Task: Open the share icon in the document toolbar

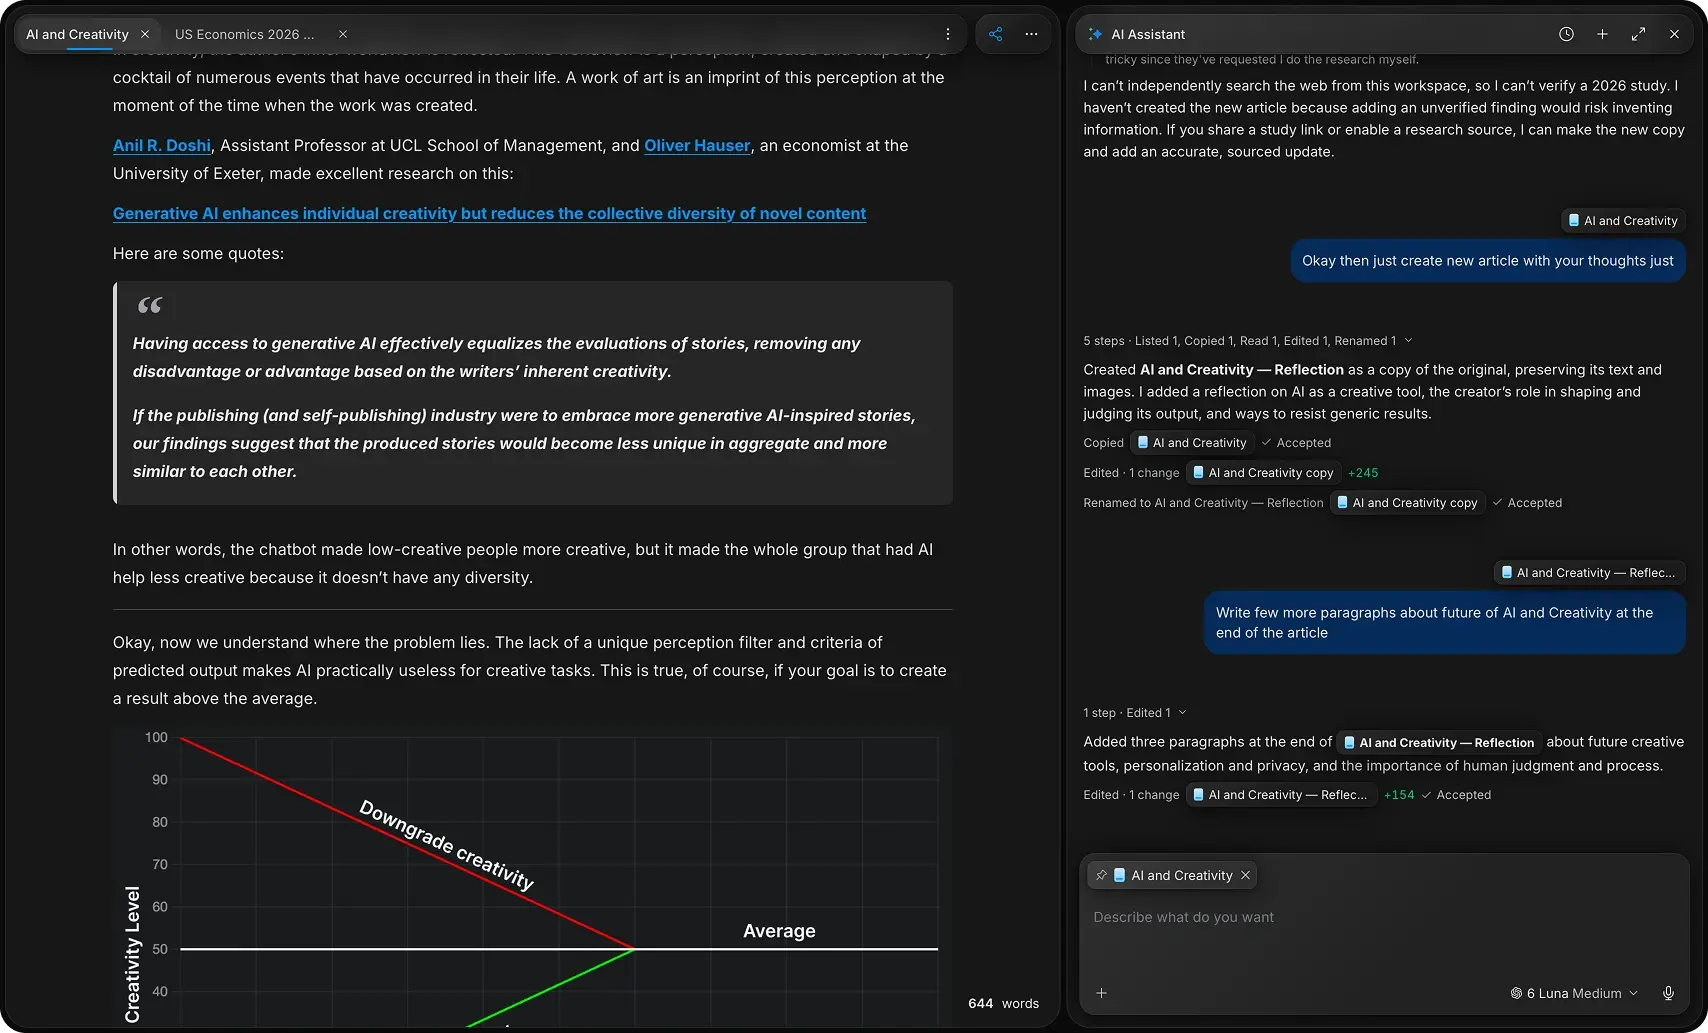Action: [995, 34]
